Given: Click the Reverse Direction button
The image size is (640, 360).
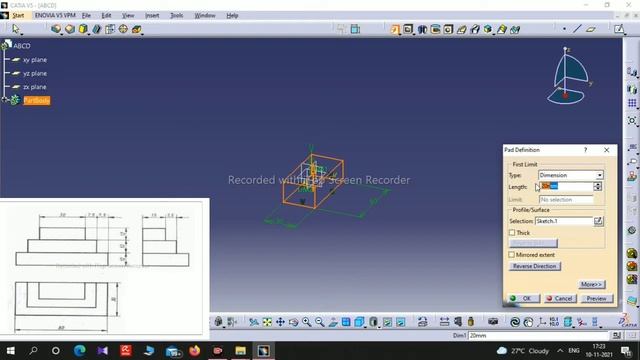Looking at the screenshot, I should [535, 266].
